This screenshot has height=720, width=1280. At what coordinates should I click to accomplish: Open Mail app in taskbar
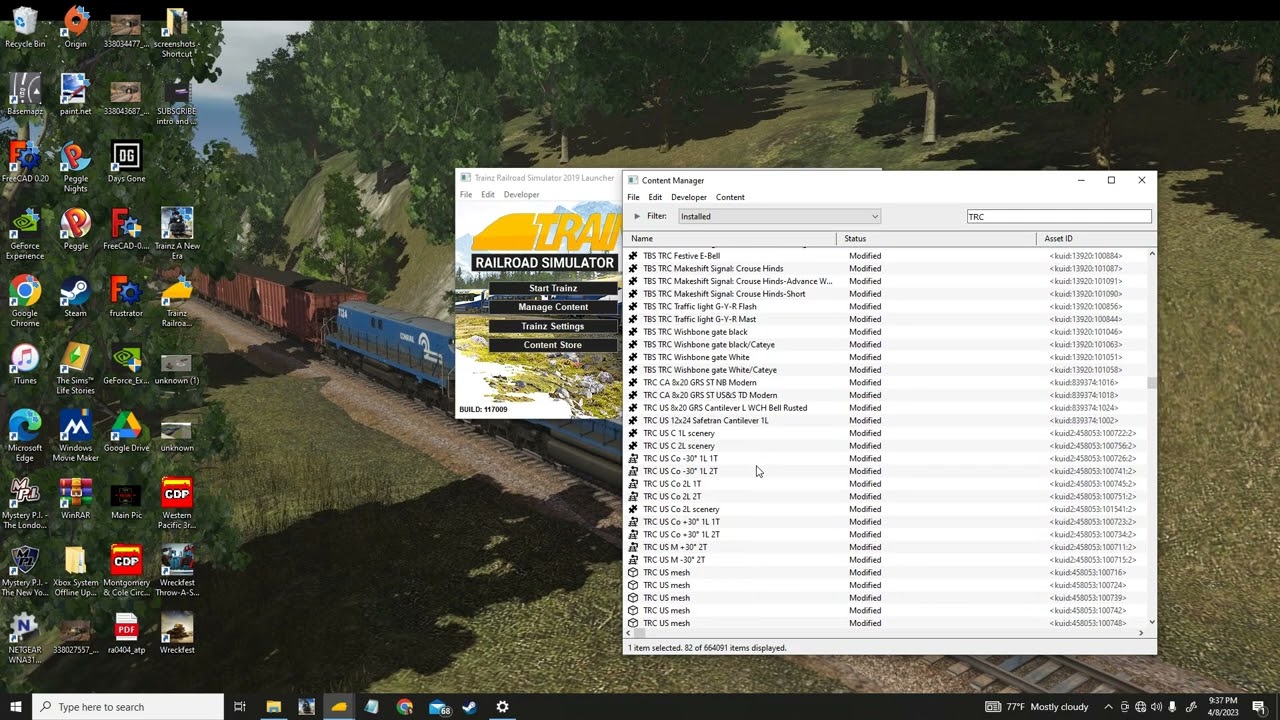pyautogui.click(x=437, y=707)
